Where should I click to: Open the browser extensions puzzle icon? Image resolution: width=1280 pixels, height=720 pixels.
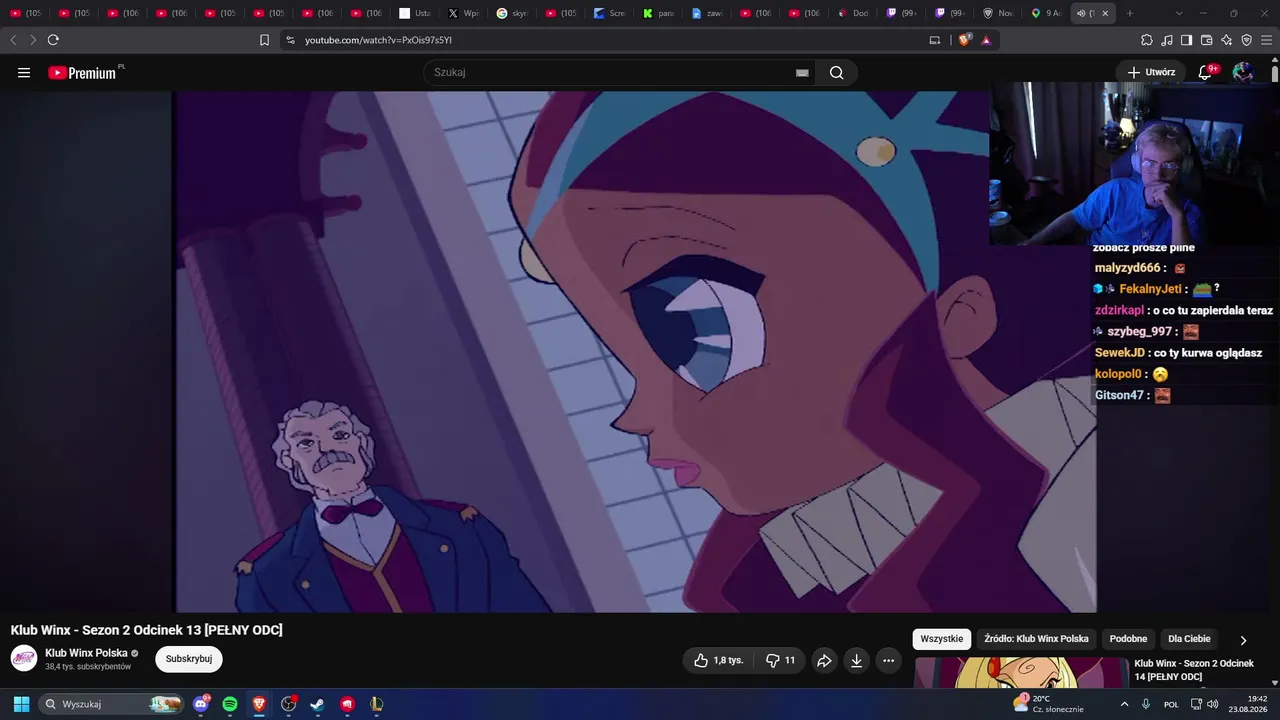[1147, 40]
